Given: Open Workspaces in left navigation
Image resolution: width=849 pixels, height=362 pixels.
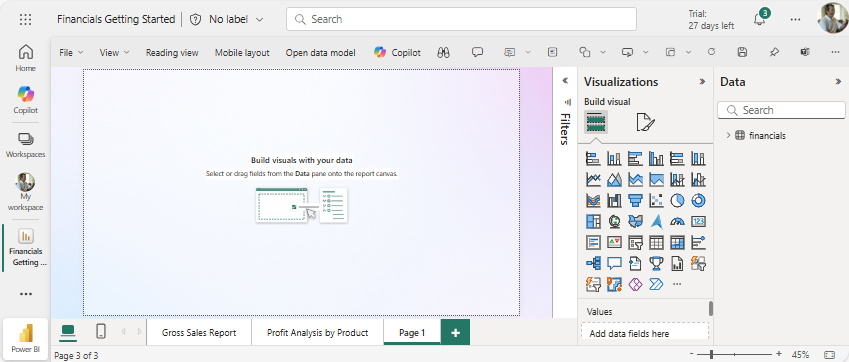Looking at the screenshot, I should click(x=25, y=144).
